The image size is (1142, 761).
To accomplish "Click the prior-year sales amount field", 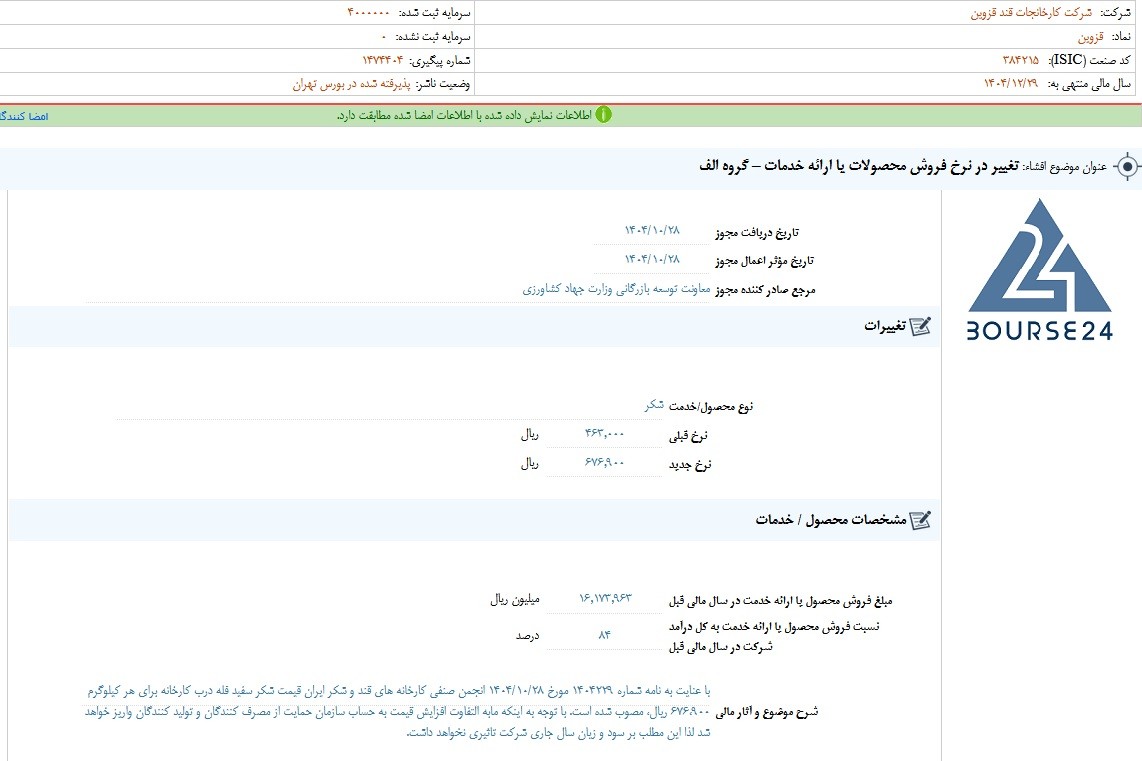I will click(605, 599).
